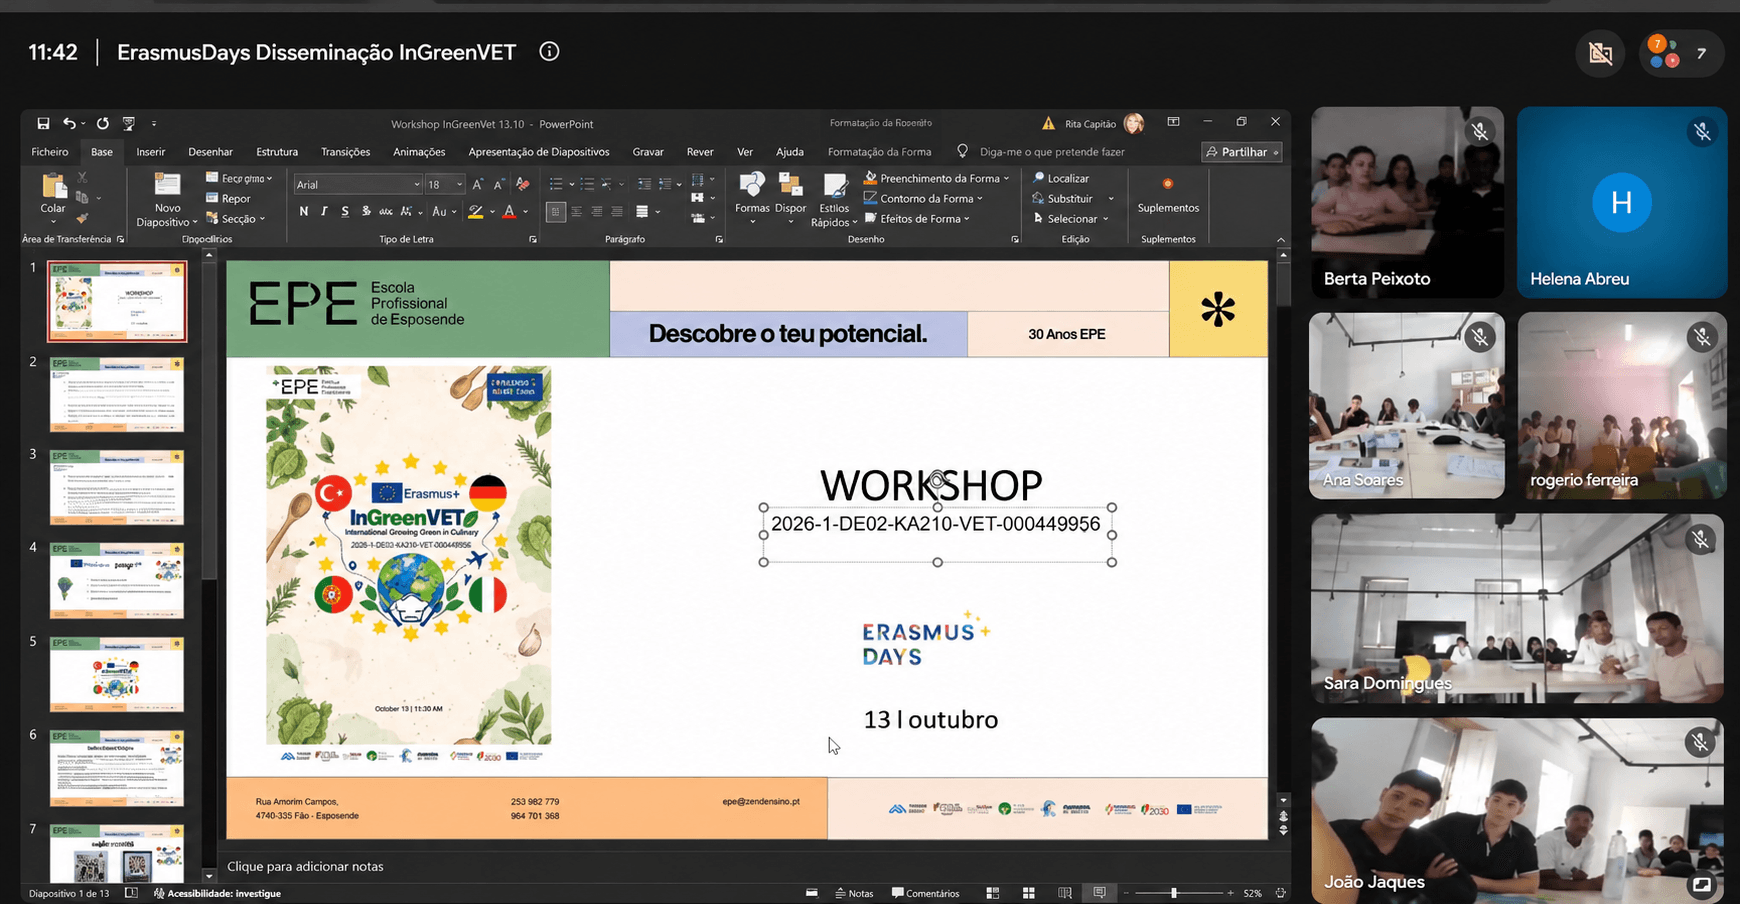
Task: Switch to slide sorter view icon
Action: [1028, 893]
